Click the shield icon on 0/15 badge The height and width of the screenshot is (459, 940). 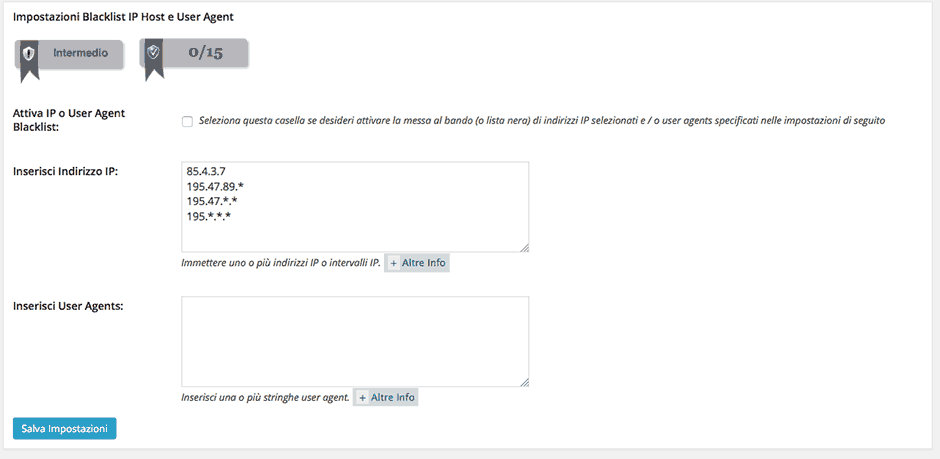point(153,53)
